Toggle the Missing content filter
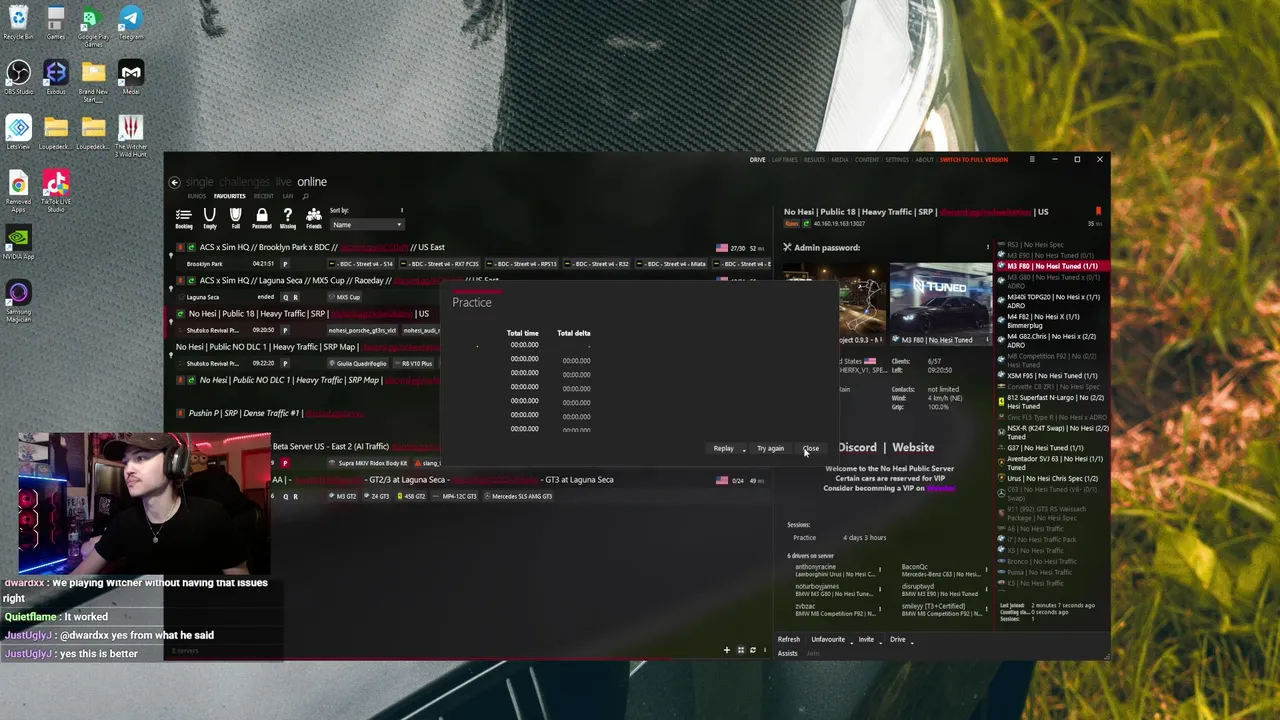This screenshot has width=1280, height=720. coord(288,218)
